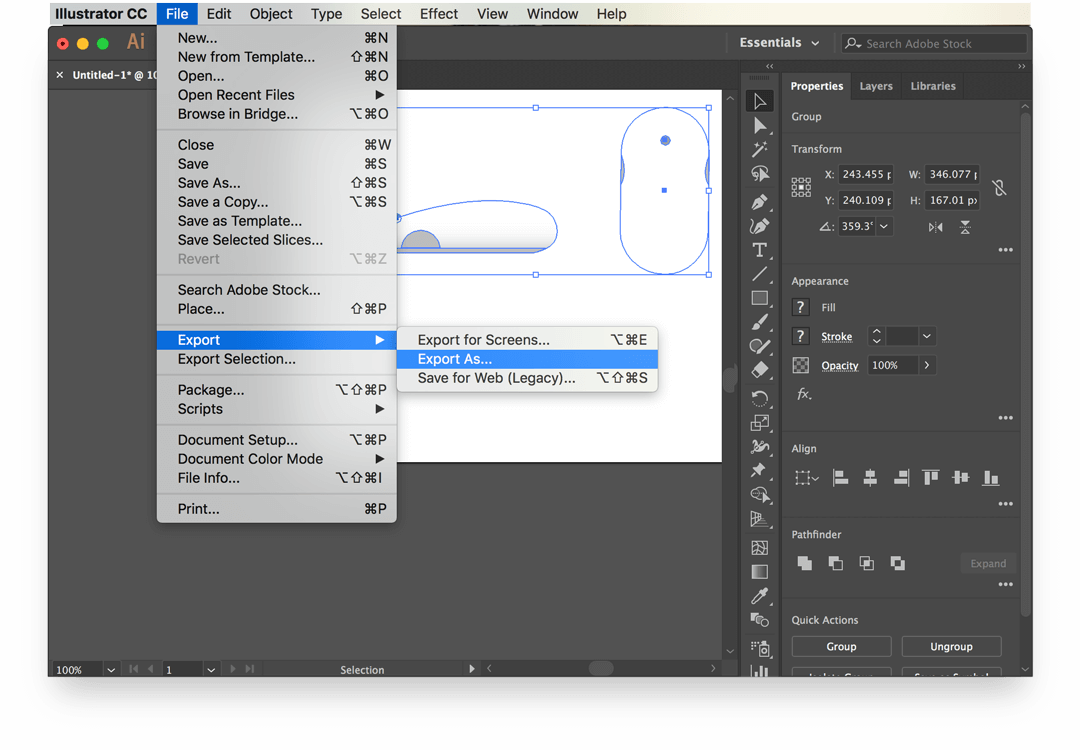Switch to the Layers tab

pos(875,86)
